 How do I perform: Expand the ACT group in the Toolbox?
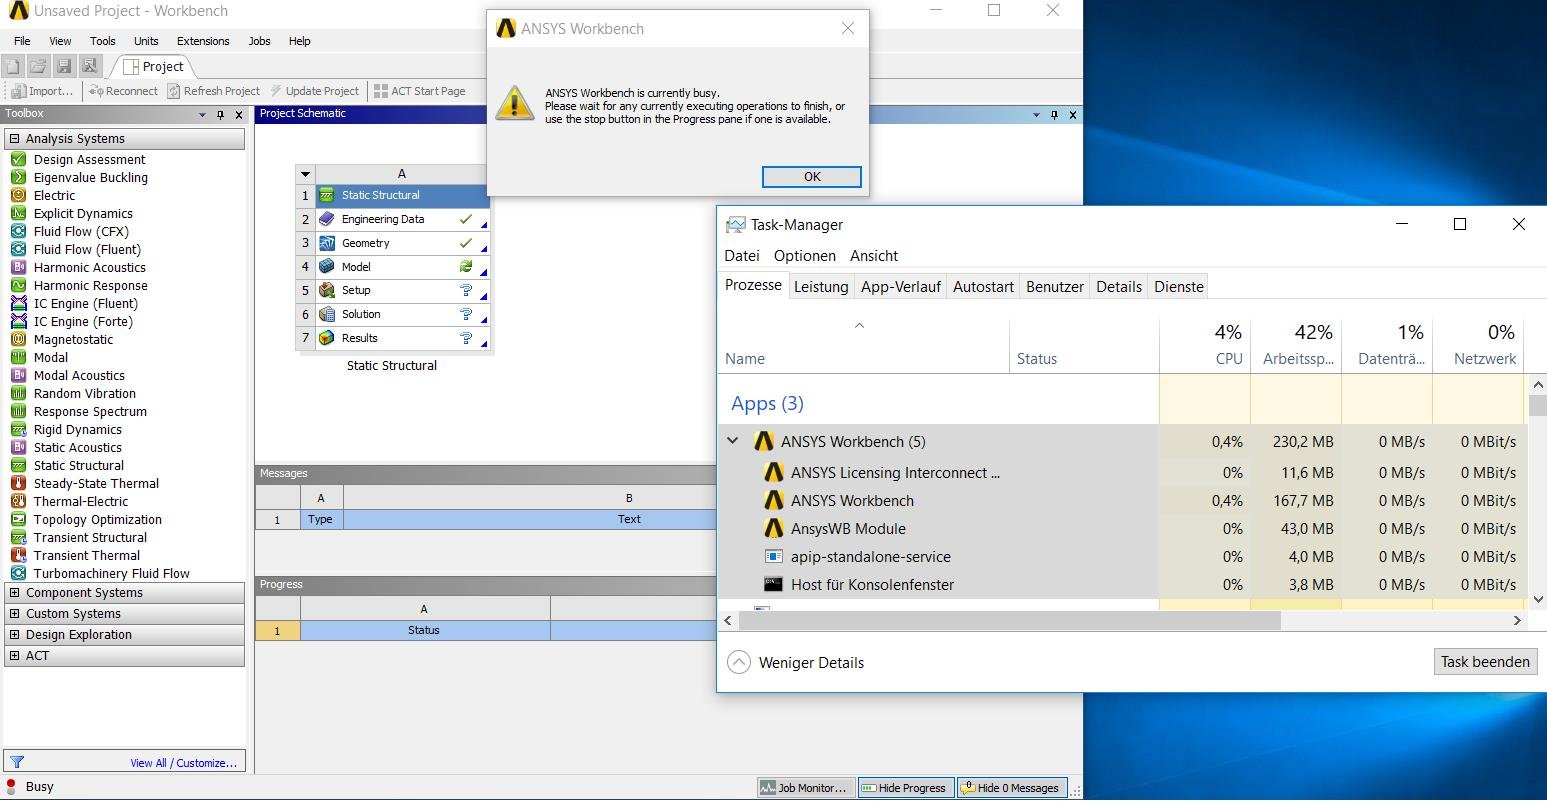(15, 656)
